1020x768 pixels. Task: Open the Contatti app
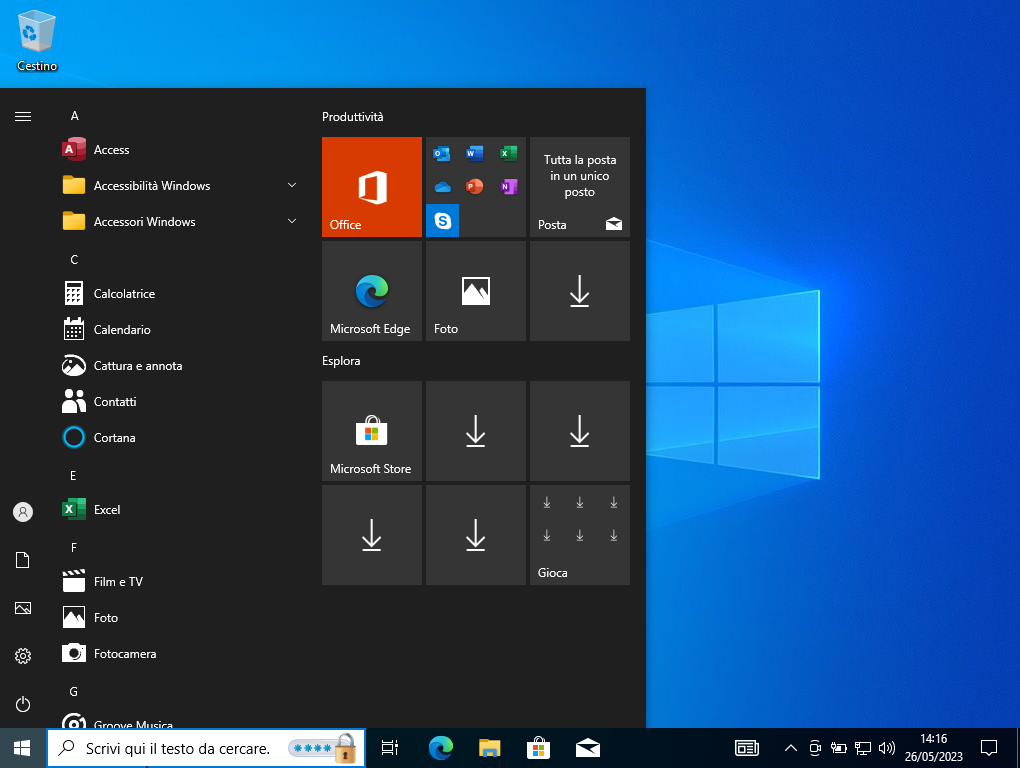pos(179,402)
